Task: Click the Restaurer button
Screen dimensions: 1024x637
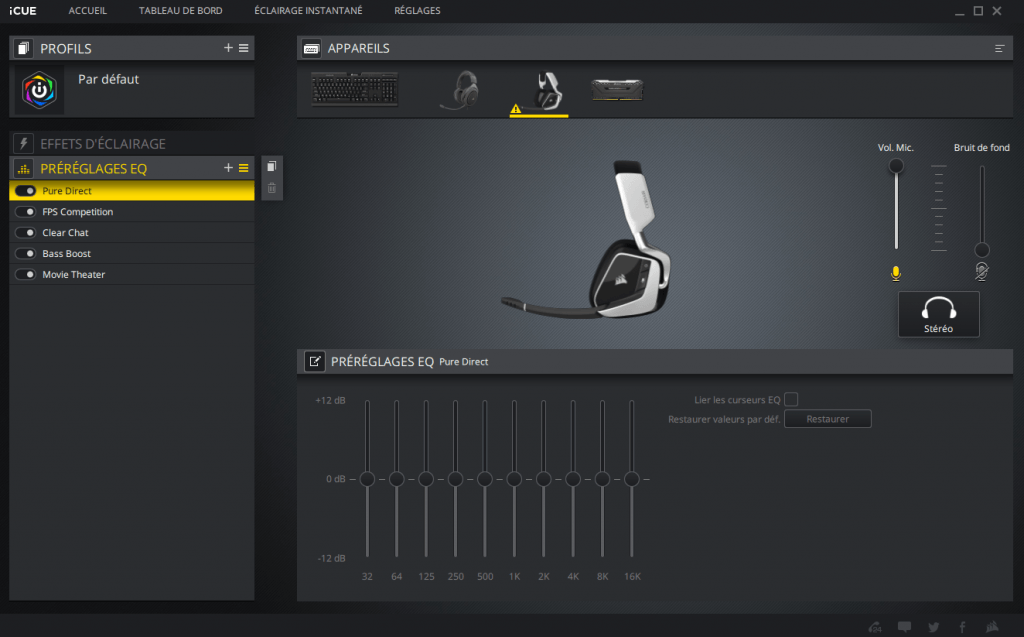Action: 827,419
